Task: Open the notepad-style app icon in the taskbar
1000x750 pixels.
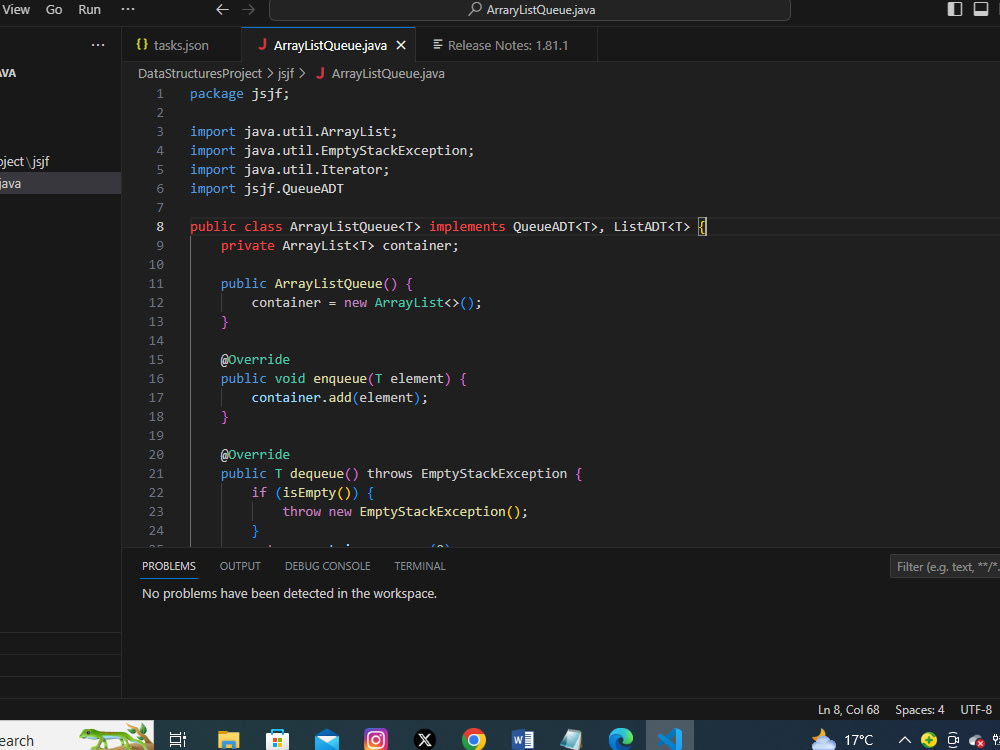Action: [571, 740]
